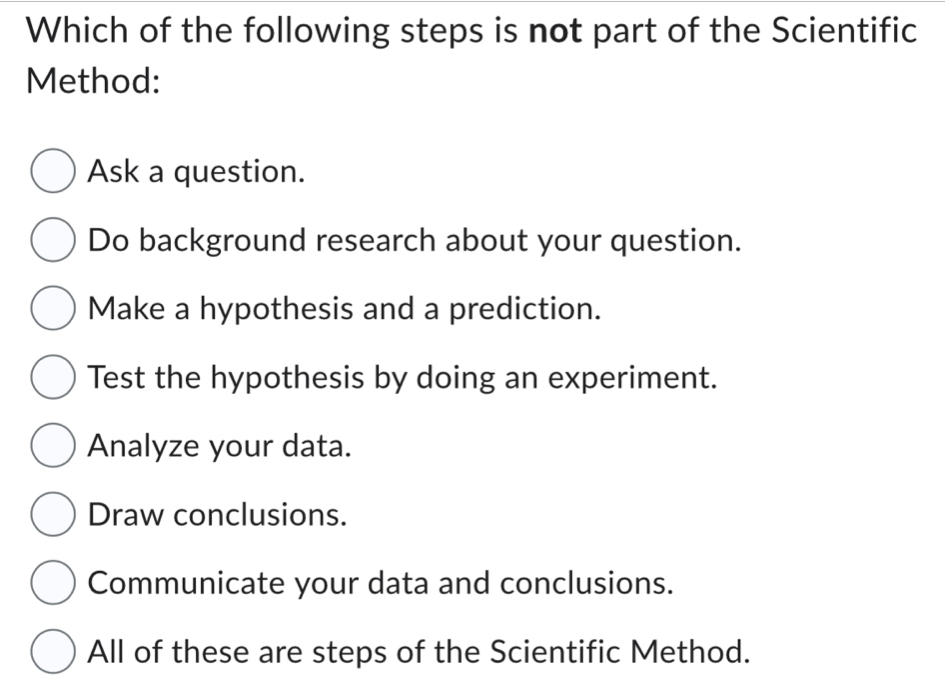Click the "Draw conclusions" label text
This screenshot has height=699, width=945.
[215, 514]
